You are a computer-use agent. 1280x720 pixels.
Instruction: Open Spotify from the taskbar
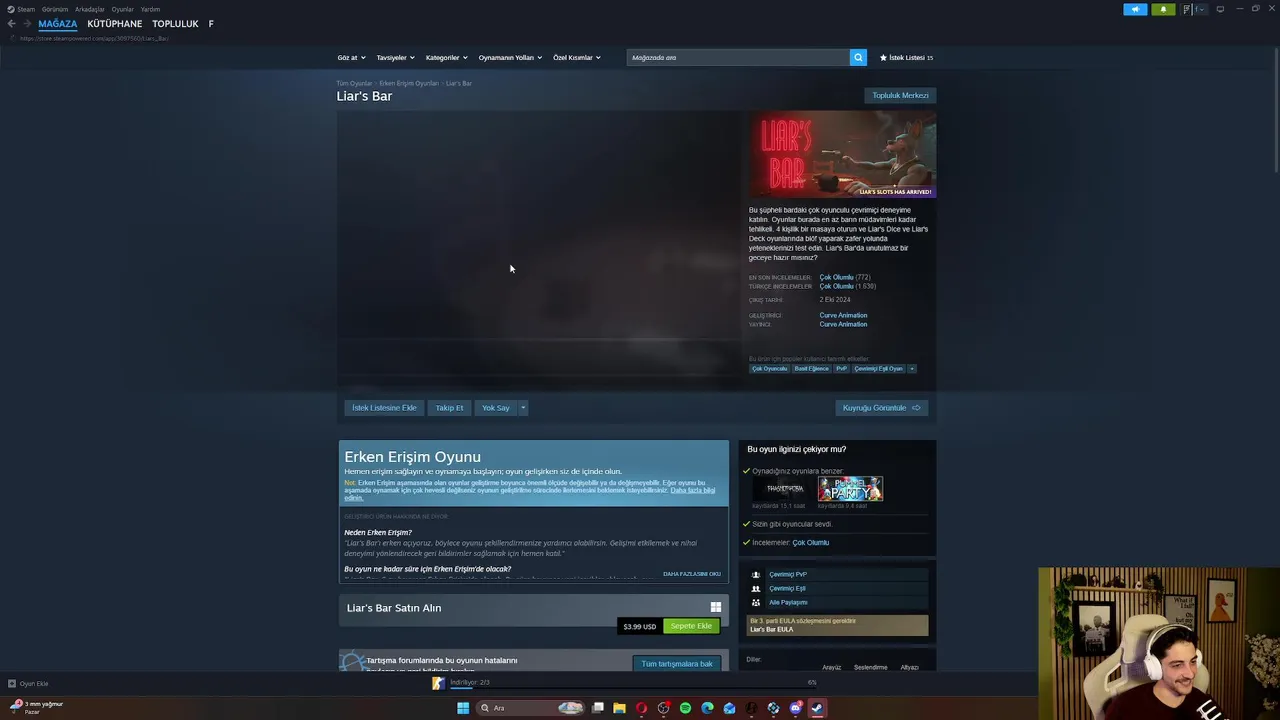click(x=685, y=708)
